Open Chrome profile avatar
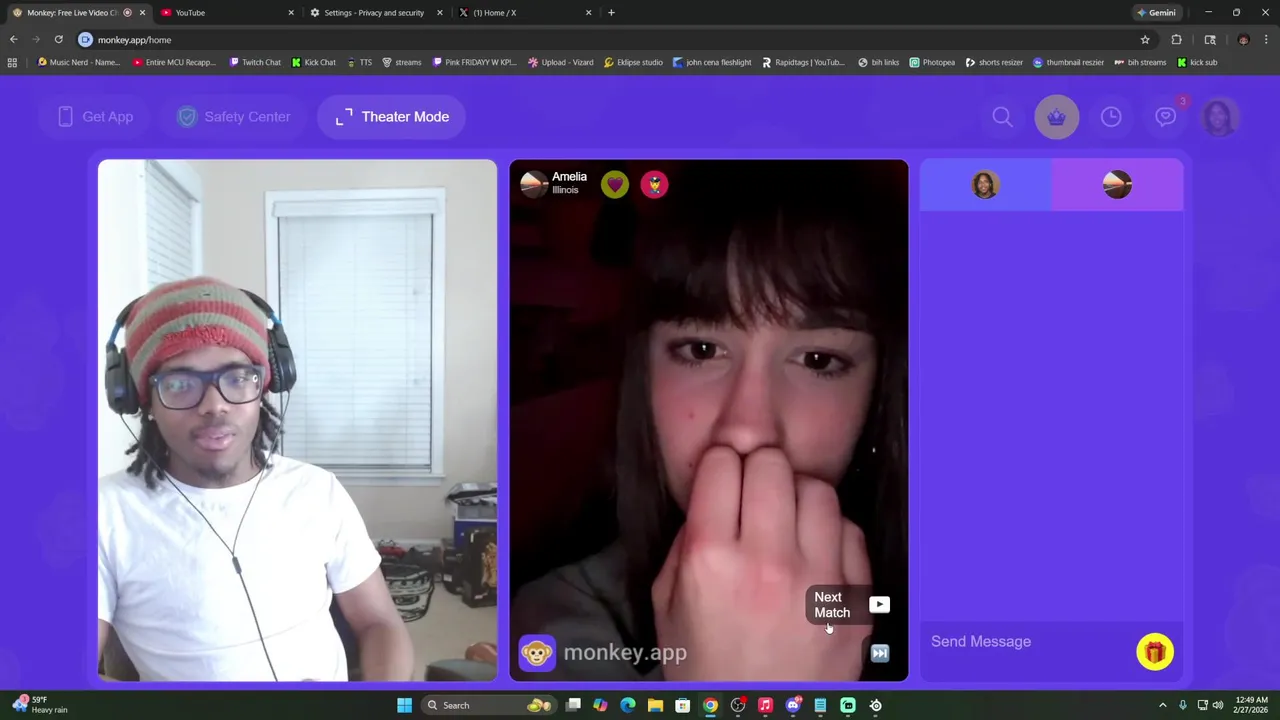 tap(1243, 40)
